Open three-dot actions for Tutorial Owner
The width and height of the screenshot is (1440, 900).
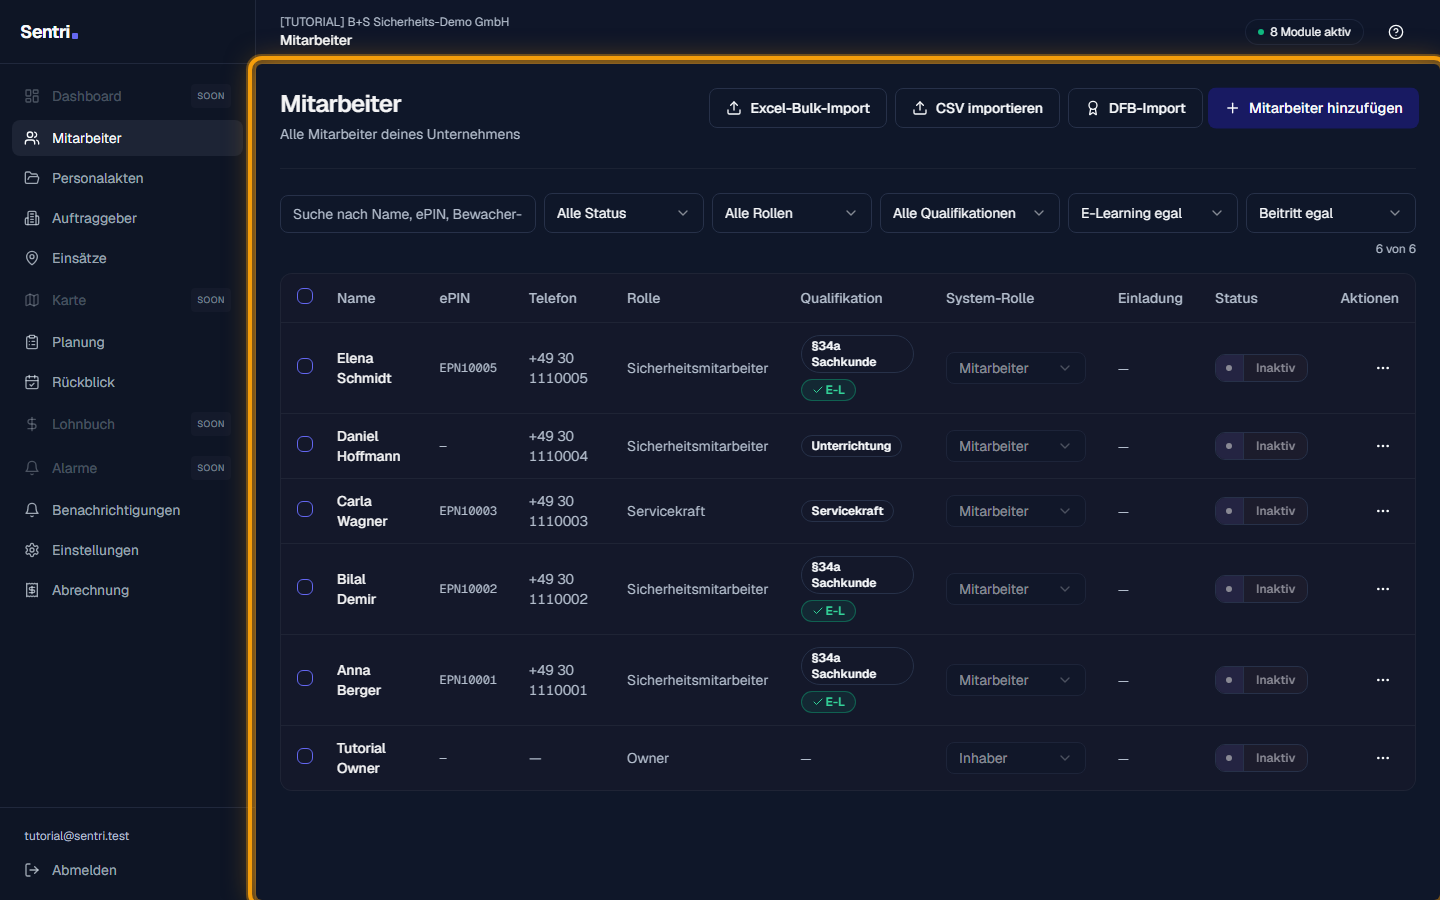[x=1383, y=758]
